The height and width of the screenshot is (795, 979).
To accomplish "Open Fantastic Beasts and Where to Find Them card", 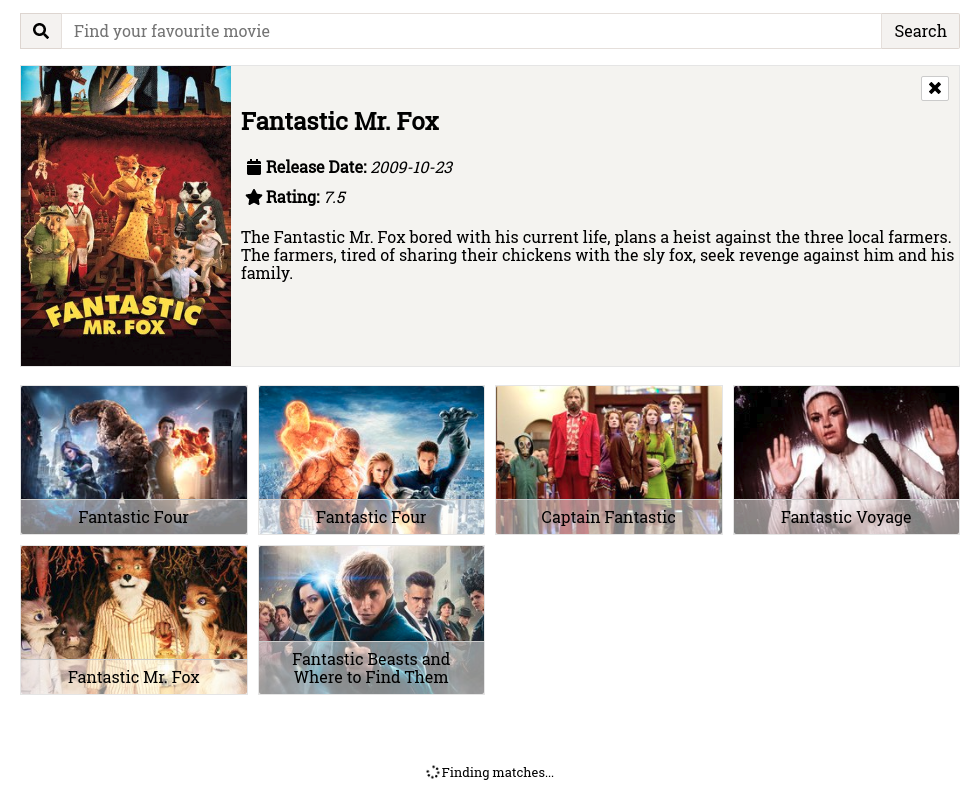I will (371, 620).
